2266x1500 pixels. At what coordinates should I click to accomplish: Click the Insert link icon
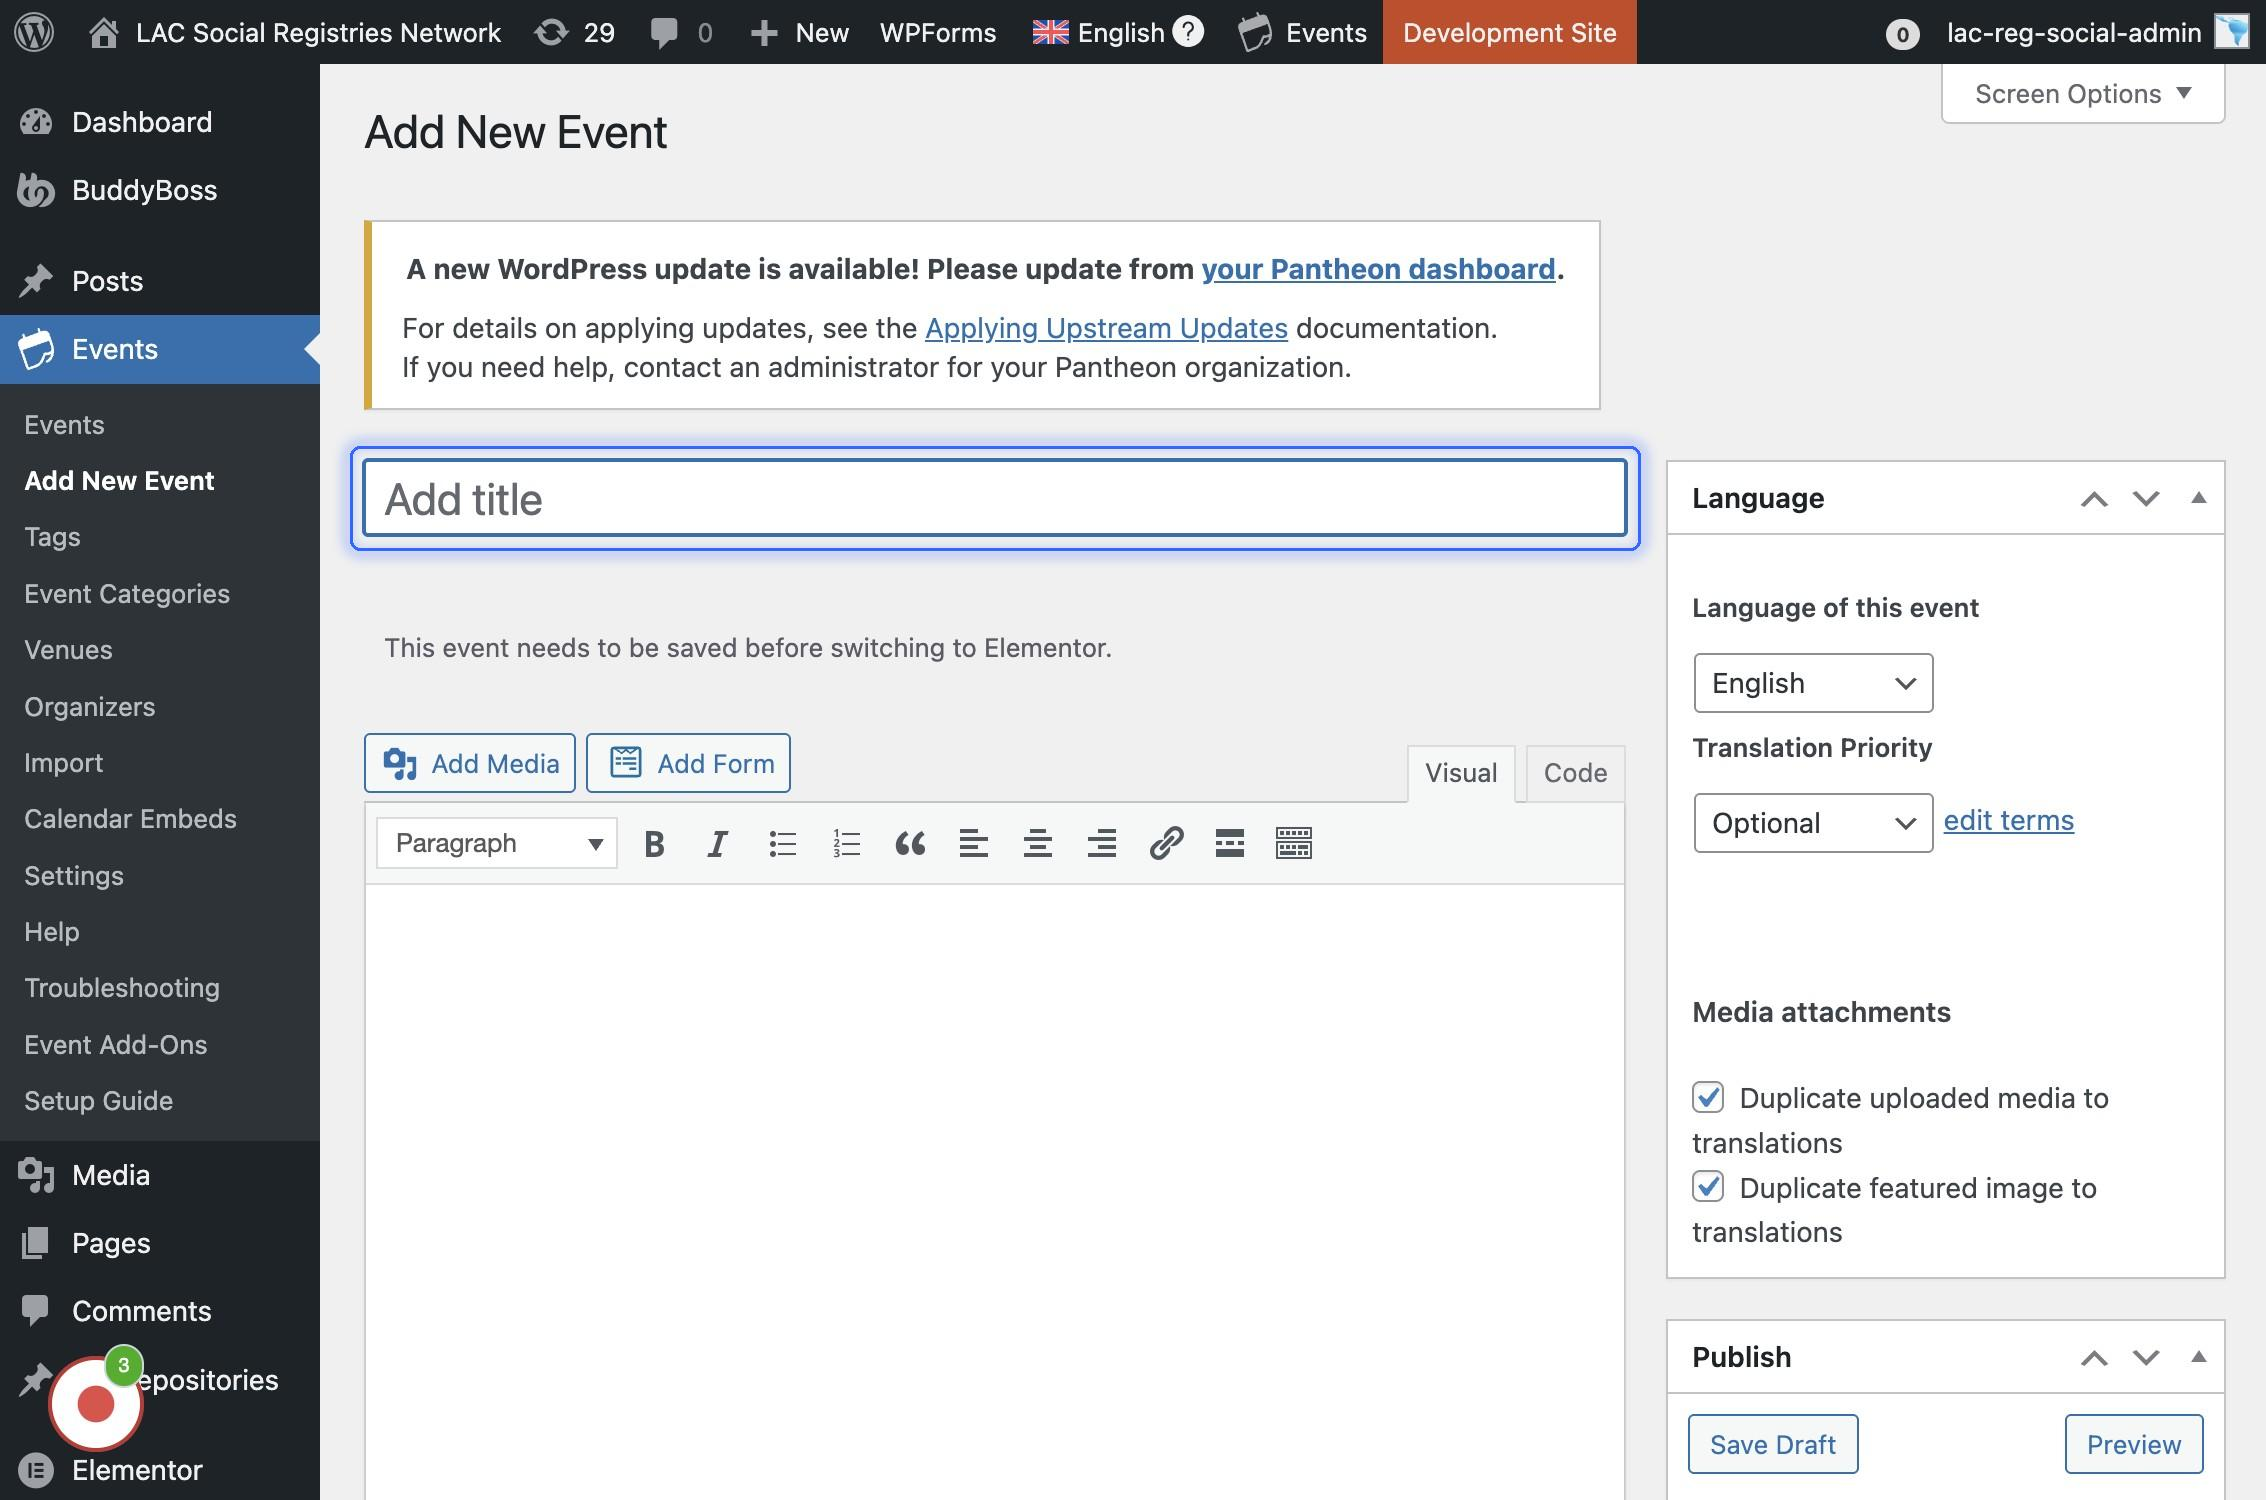[1166, 844]
